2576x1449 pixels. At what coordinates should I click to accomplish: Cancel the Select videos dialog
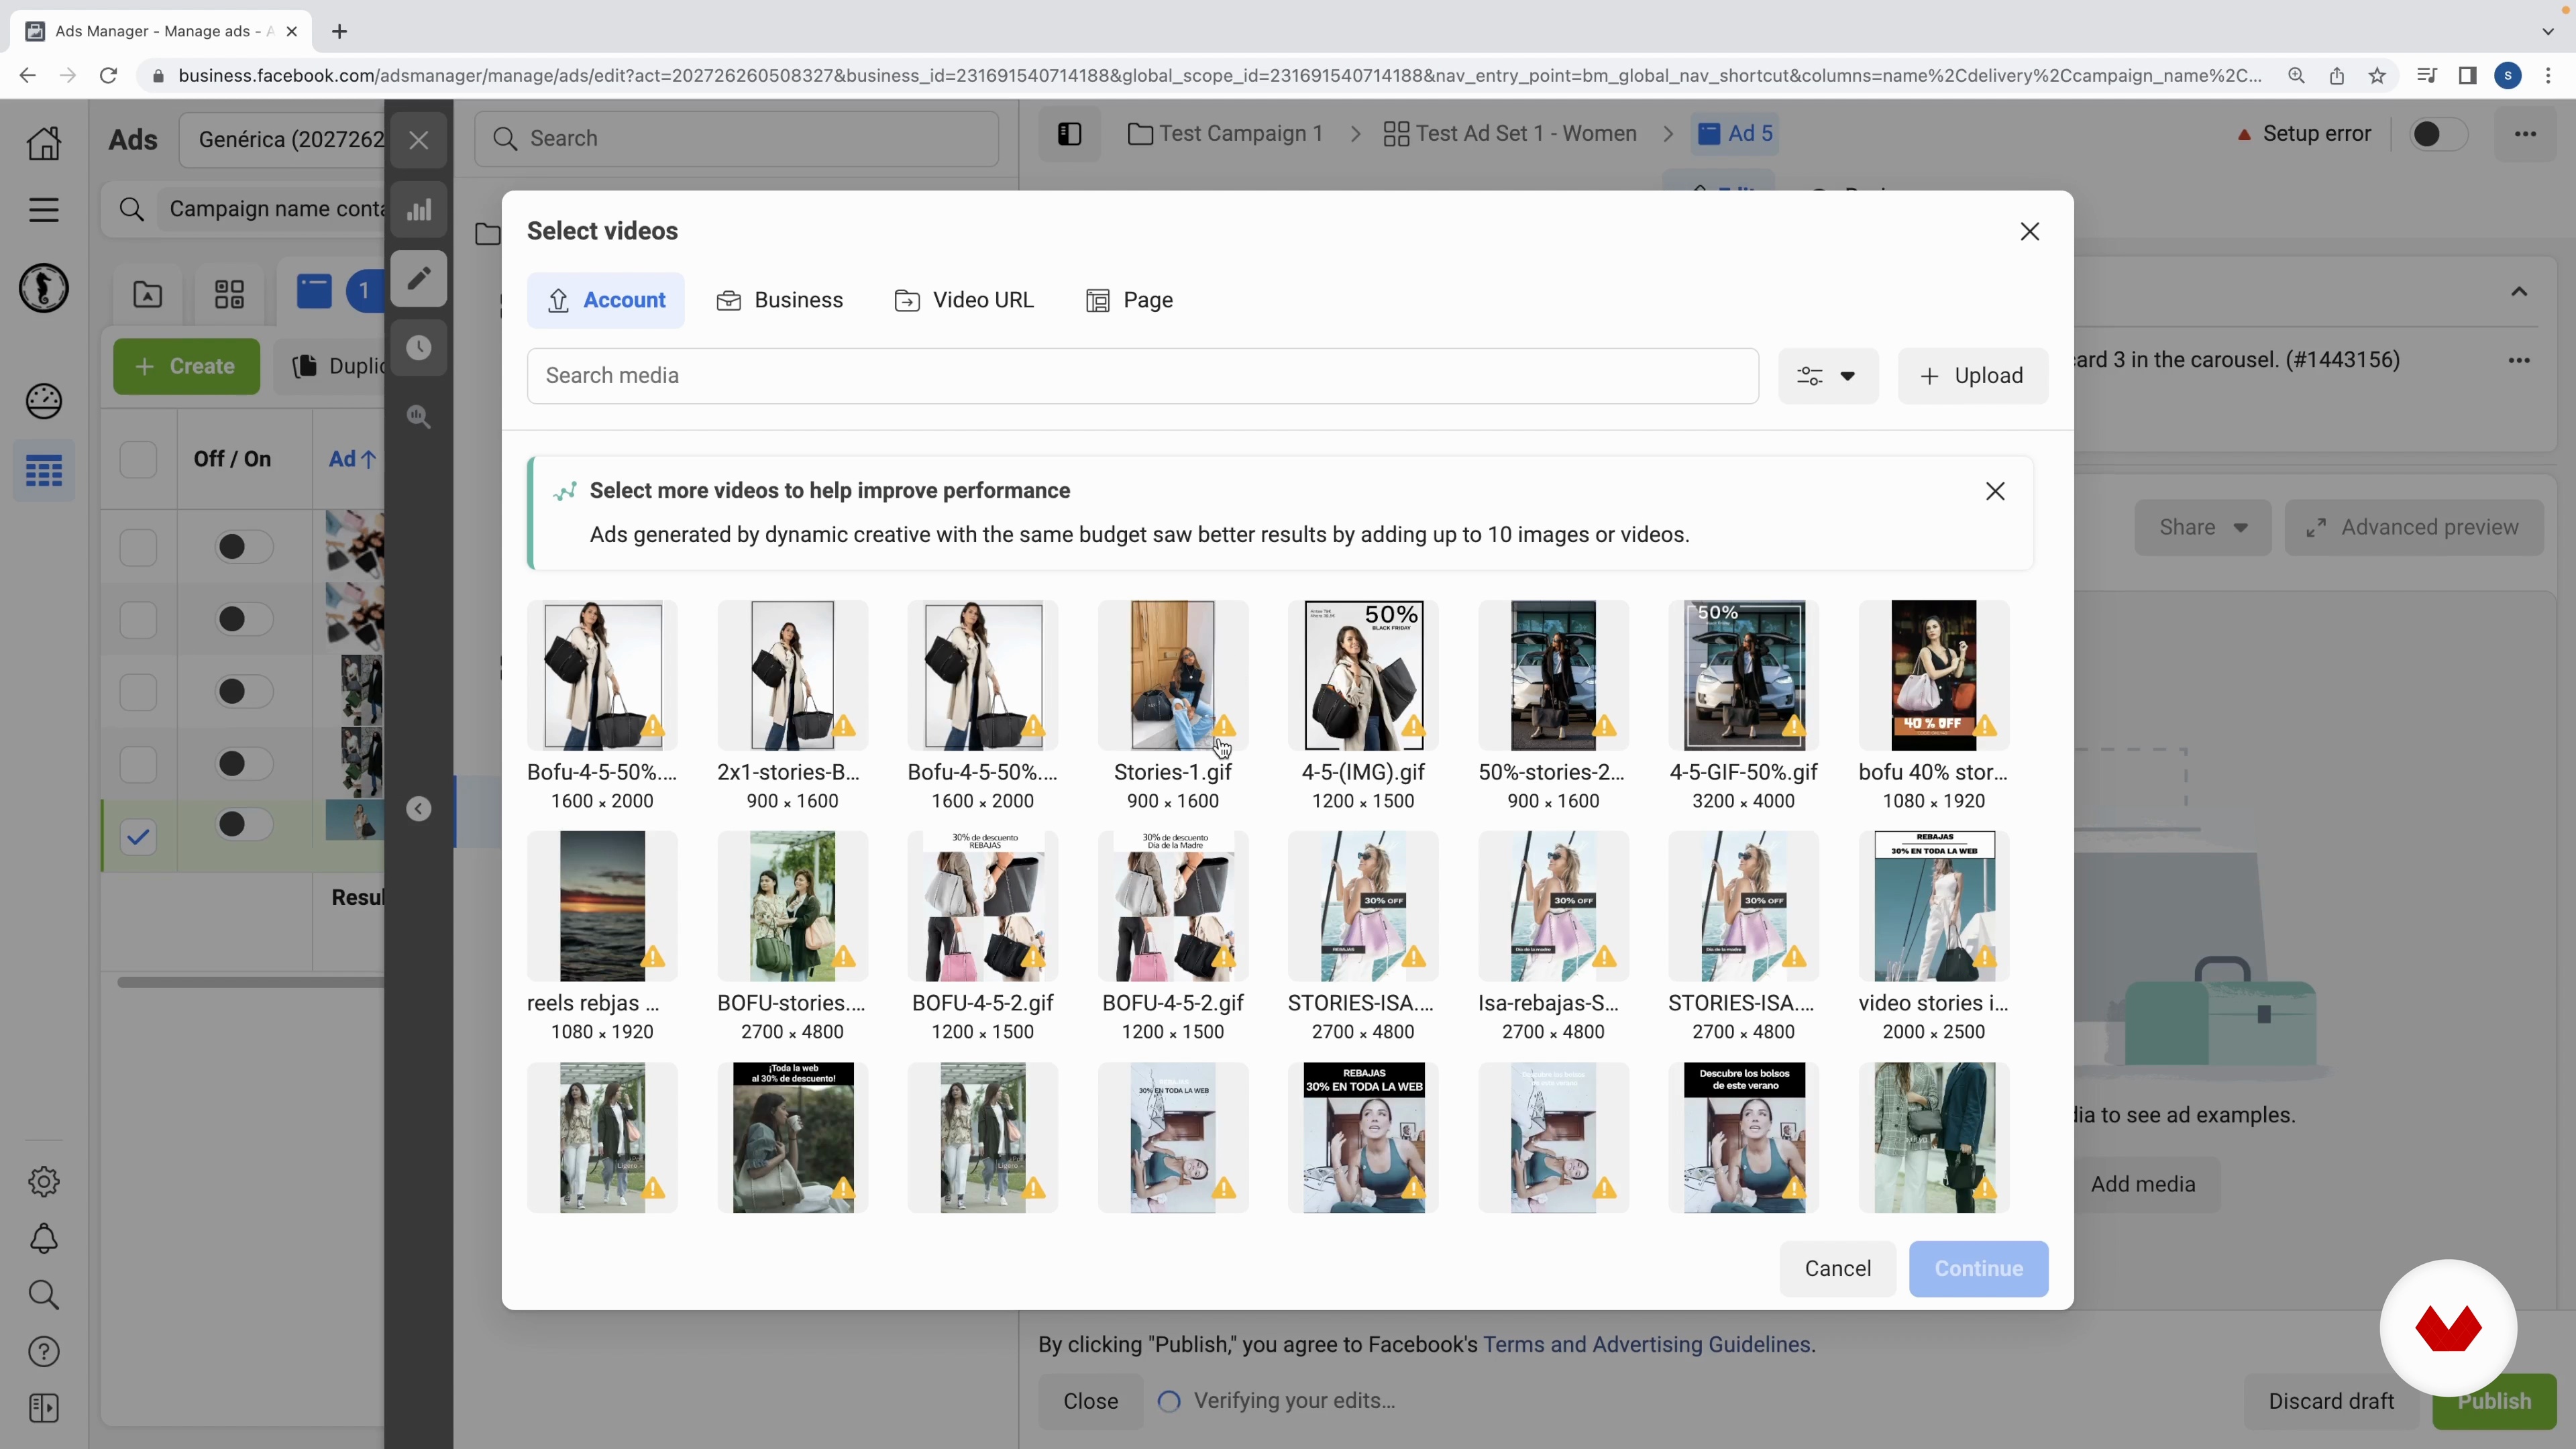tap(1837, 1268)
